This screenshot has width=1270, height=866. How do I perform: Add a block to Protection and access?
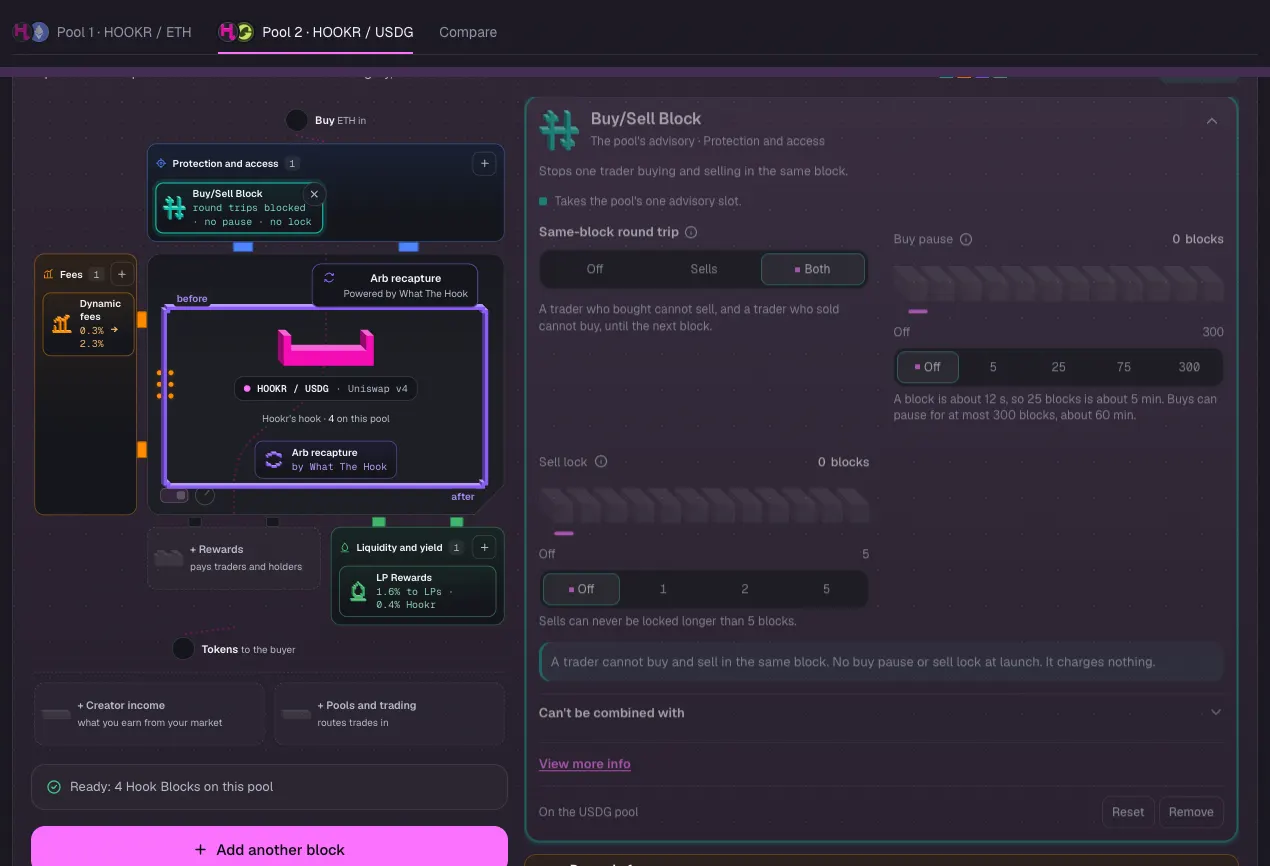click(484, 163)
